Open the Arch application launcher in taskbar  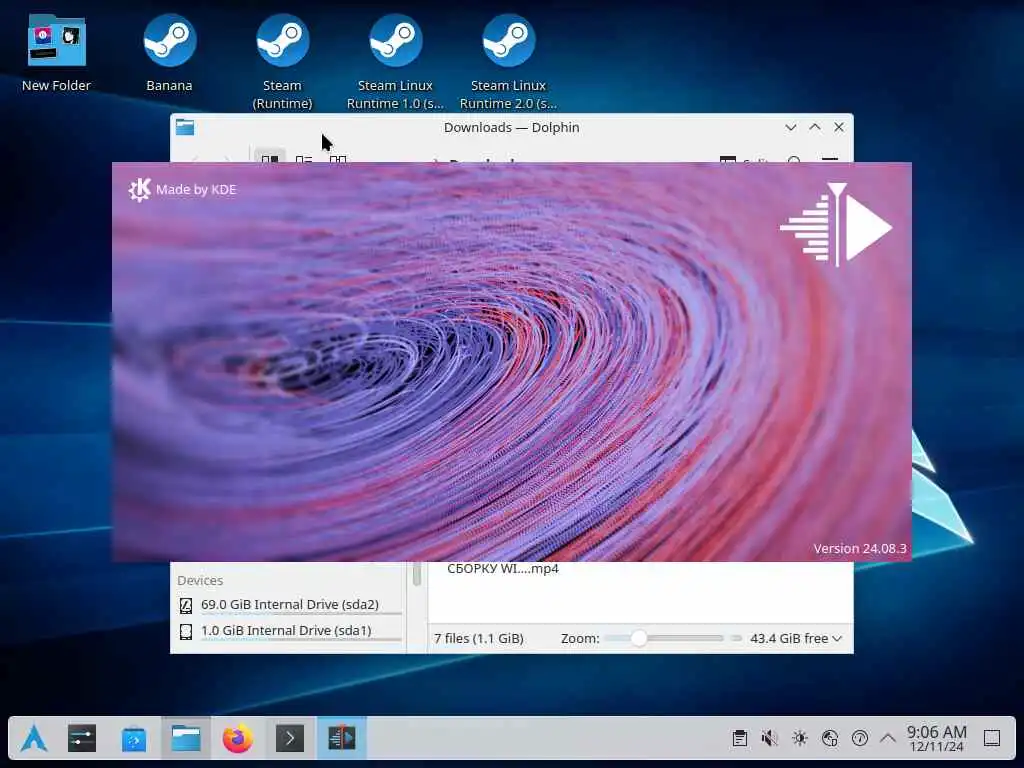point(33,739)
